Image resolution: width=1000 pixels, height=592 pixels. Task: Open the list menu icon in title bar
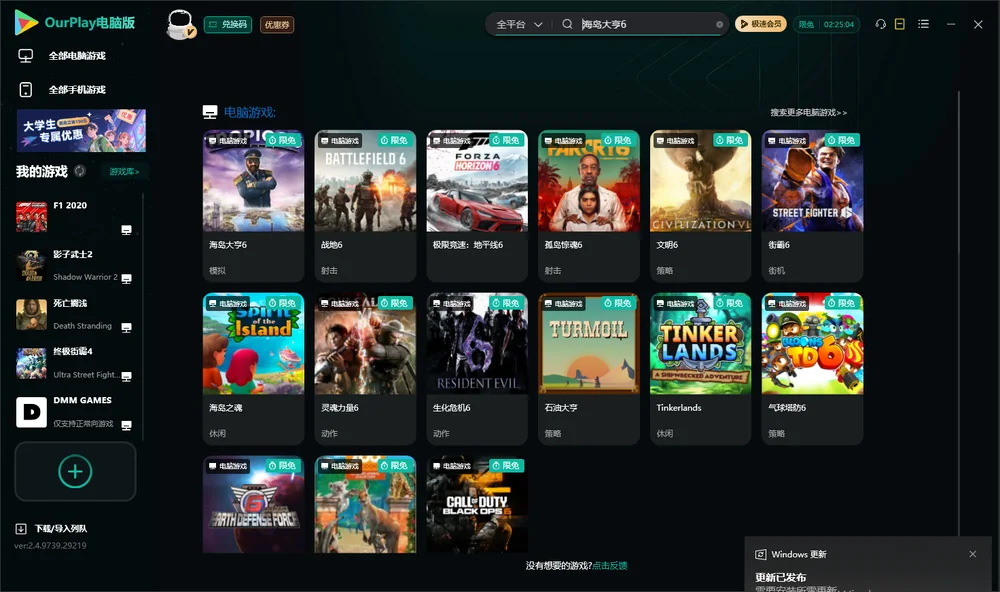(x=923, y=24)
